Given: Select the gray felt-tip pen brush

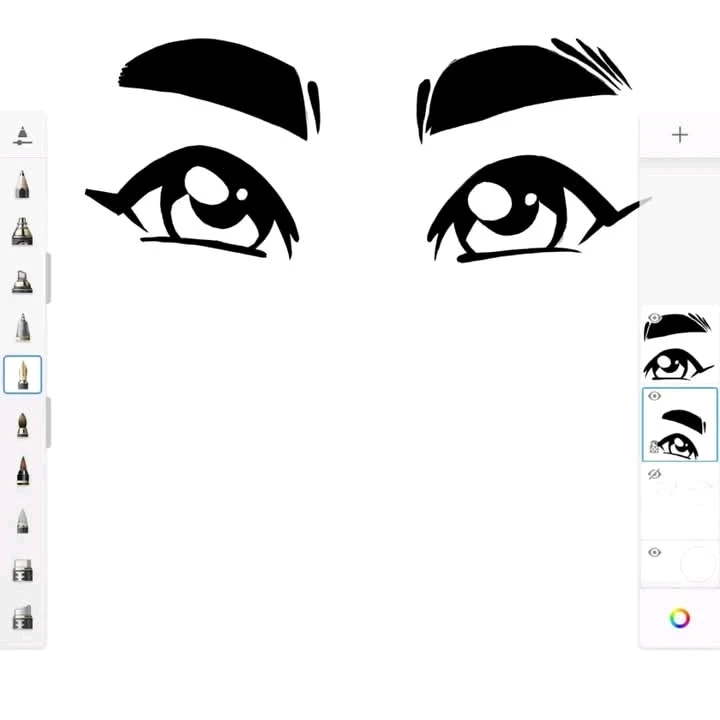Looking at the screenshot, I should point(22,328).
